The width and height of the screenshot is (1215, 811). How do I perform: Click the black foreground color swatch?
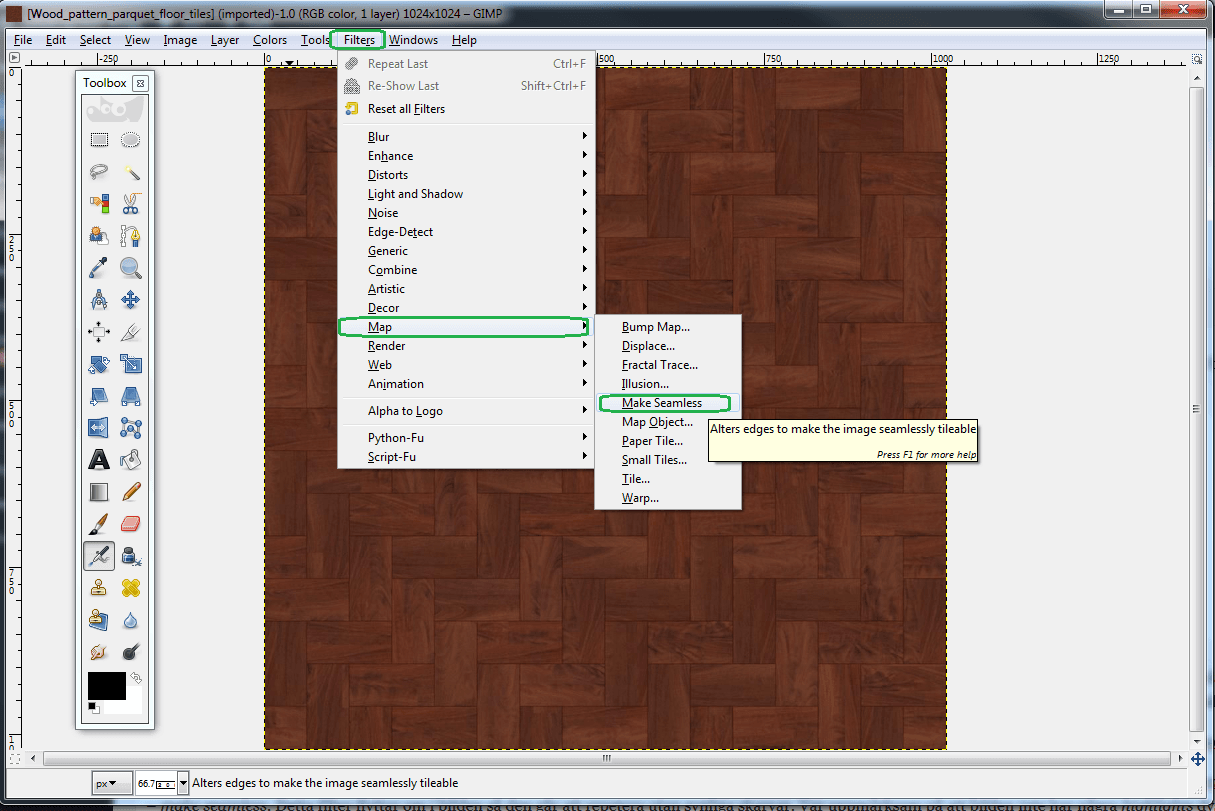pyautogui.click(x=105, y=685)
